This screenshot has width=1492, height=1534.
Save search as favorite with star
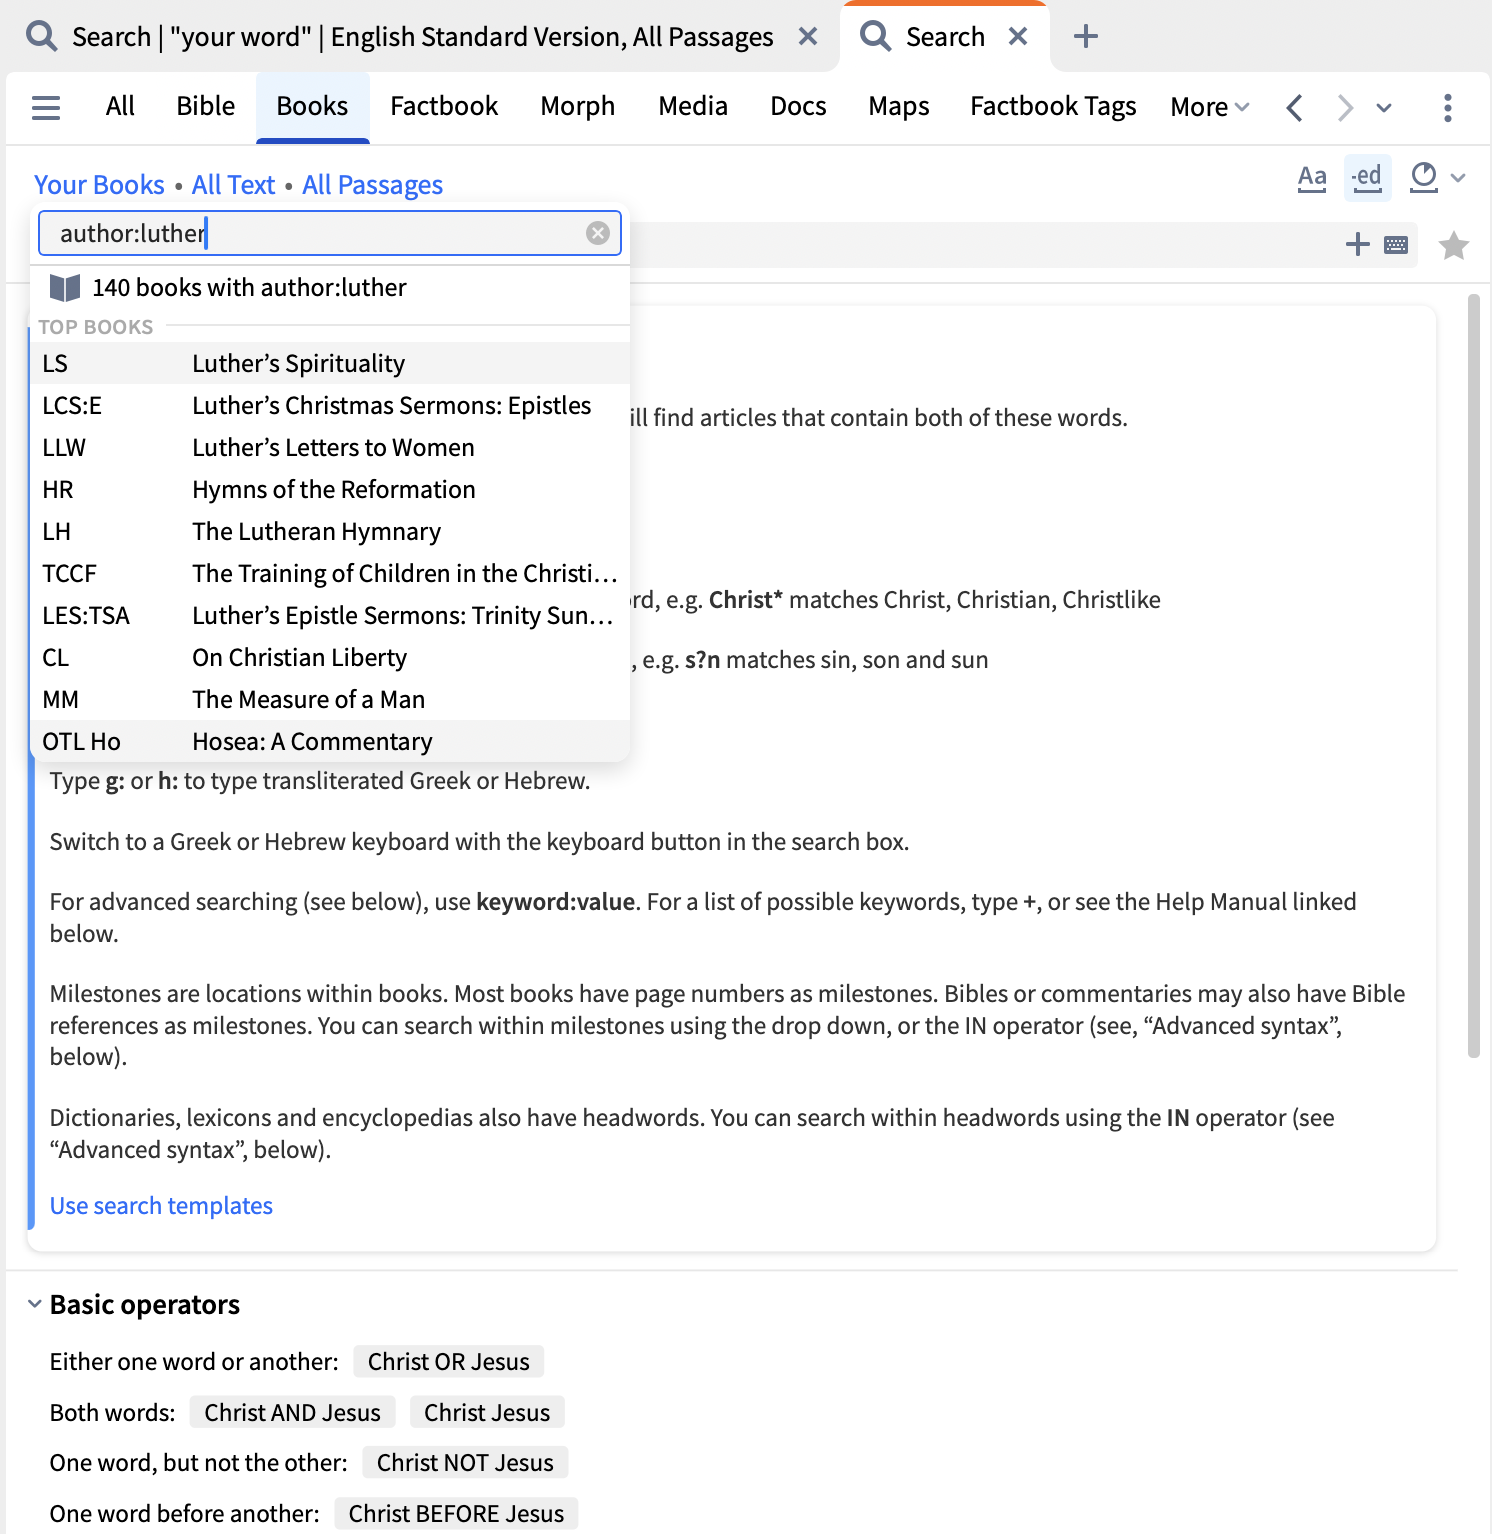point(1453,245)
